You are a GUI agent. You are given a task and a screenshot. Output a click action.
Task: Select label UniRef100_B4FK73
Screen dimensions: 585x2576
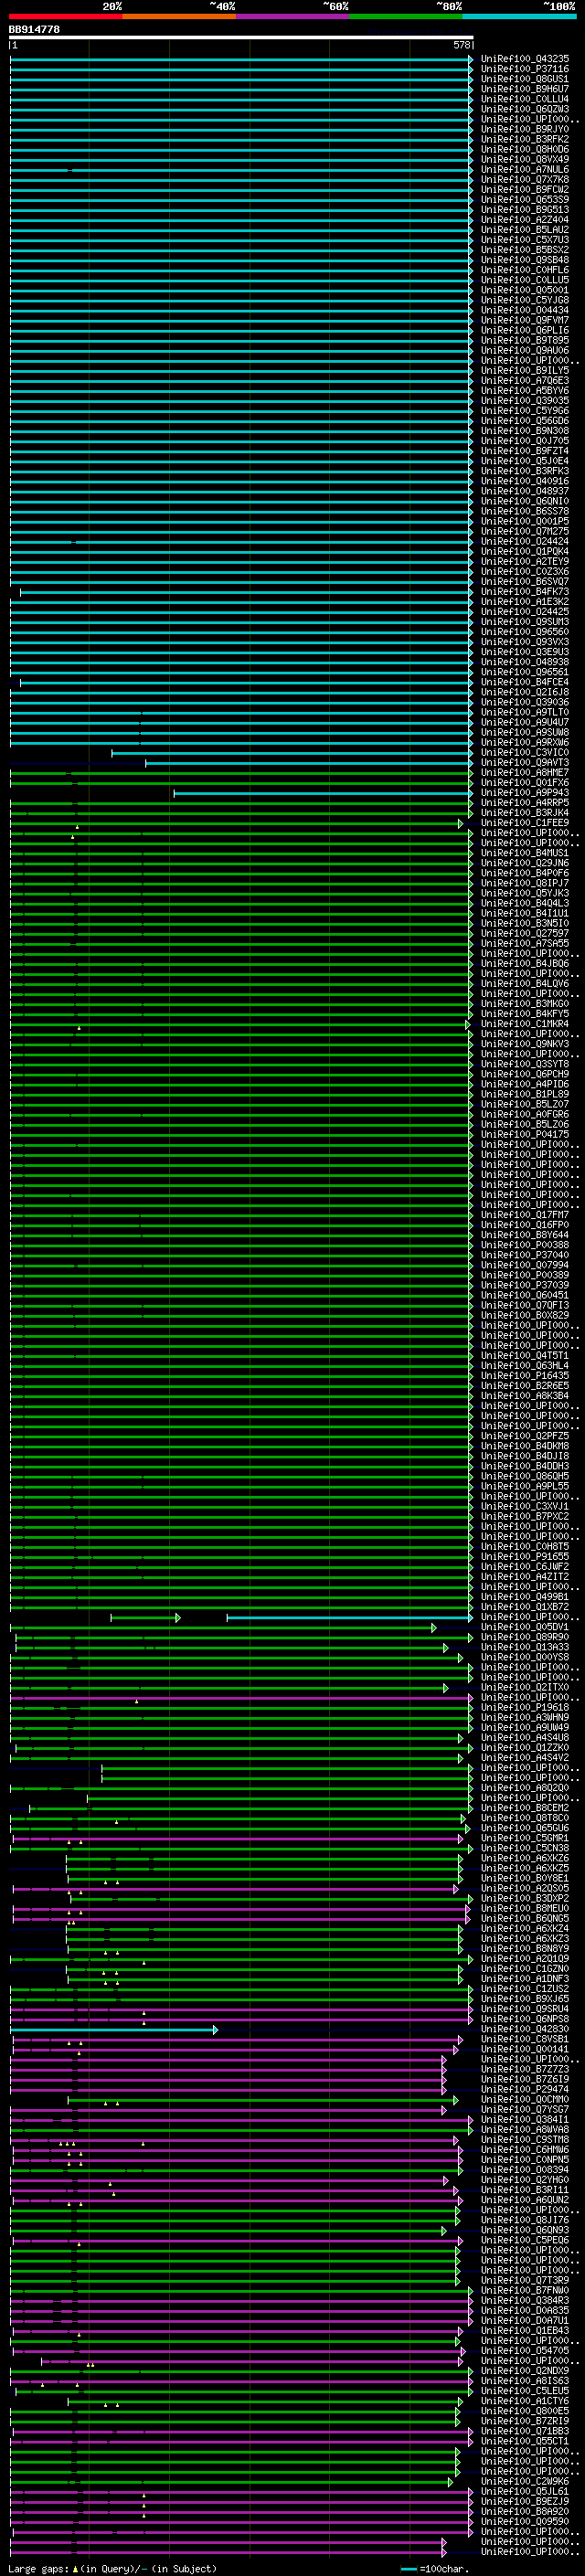pyautogui.click(x=525, y=592)
